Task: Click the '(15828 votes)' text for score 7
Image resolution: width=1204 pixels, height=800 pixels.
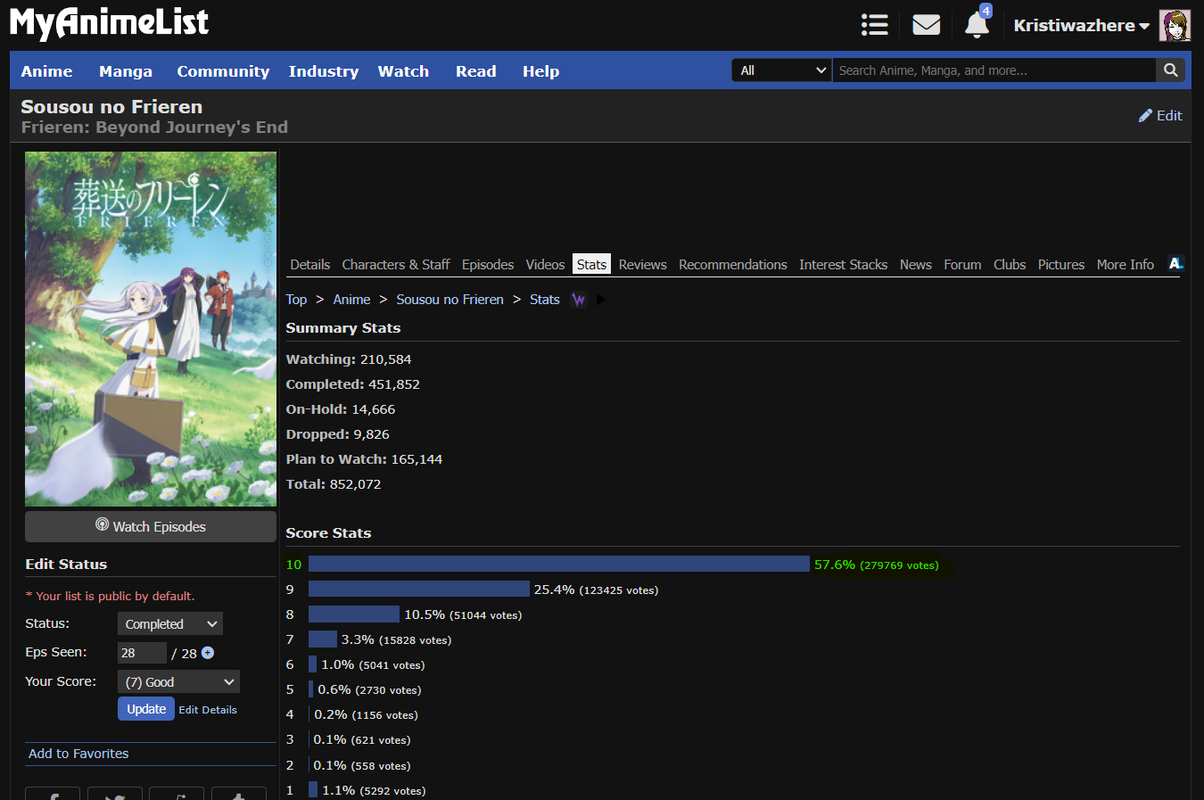Action: pyautogui.click(x=415, y=640)
